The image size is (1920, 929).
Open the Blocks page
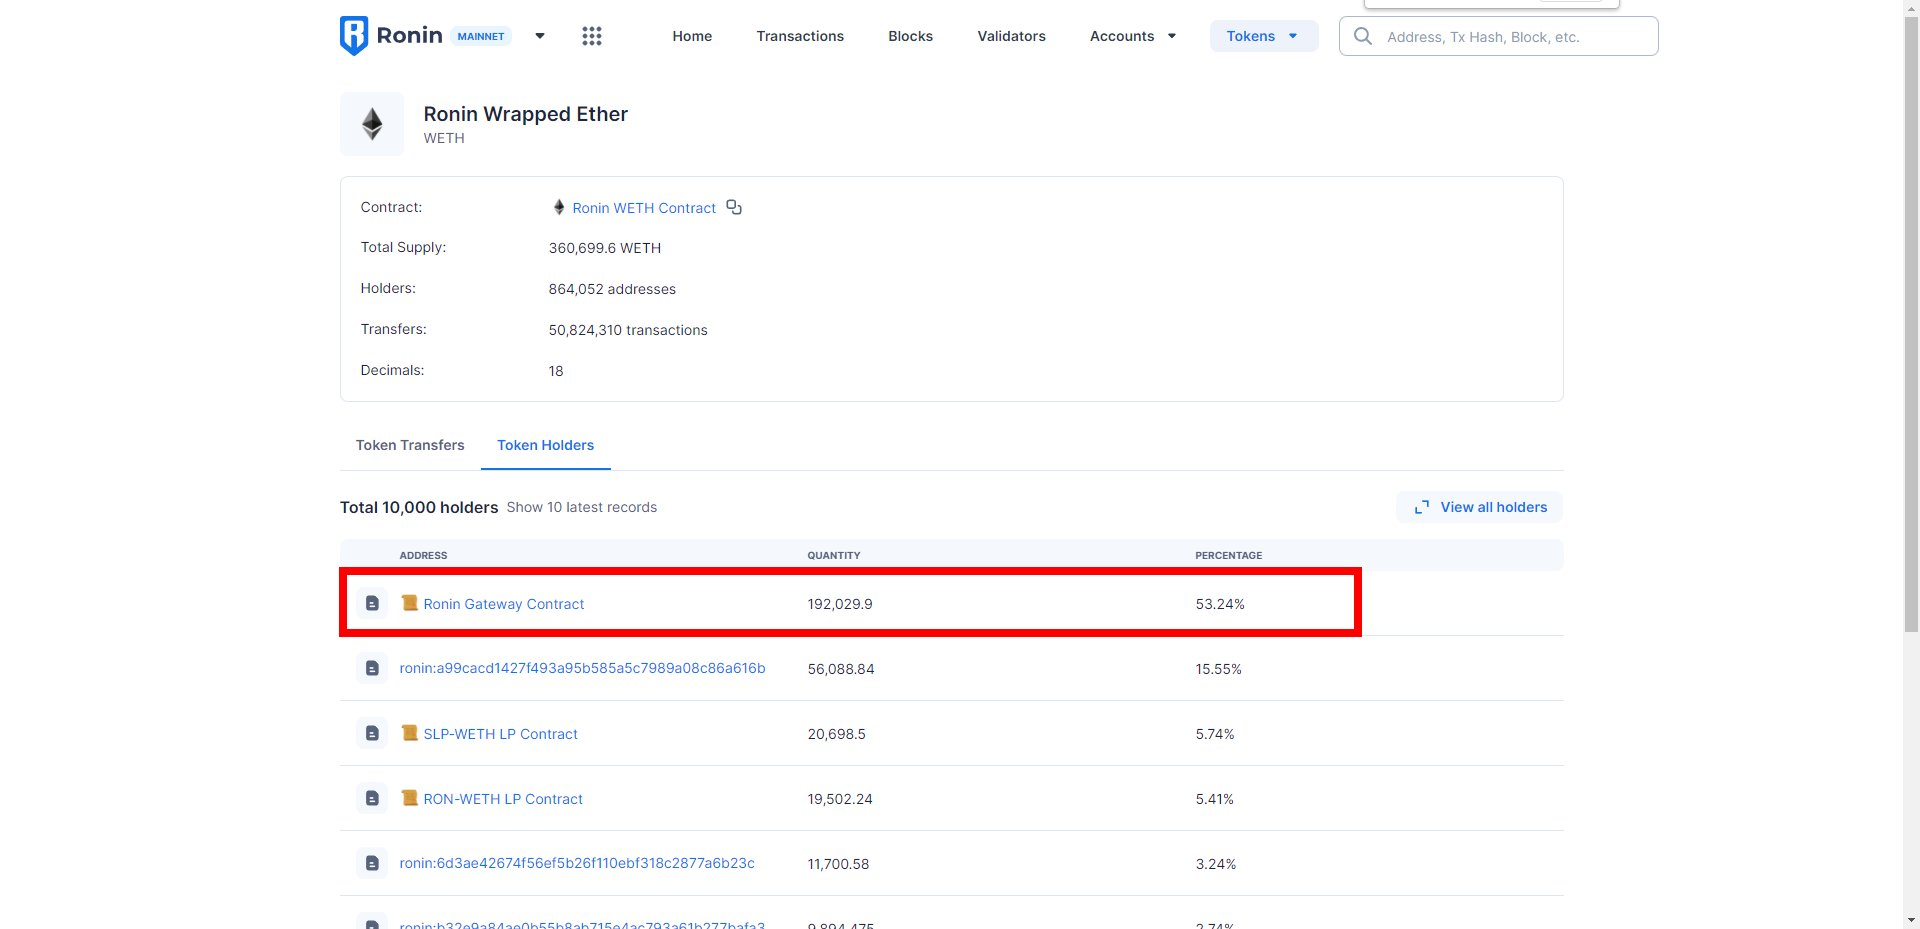(x=910, y=36)
